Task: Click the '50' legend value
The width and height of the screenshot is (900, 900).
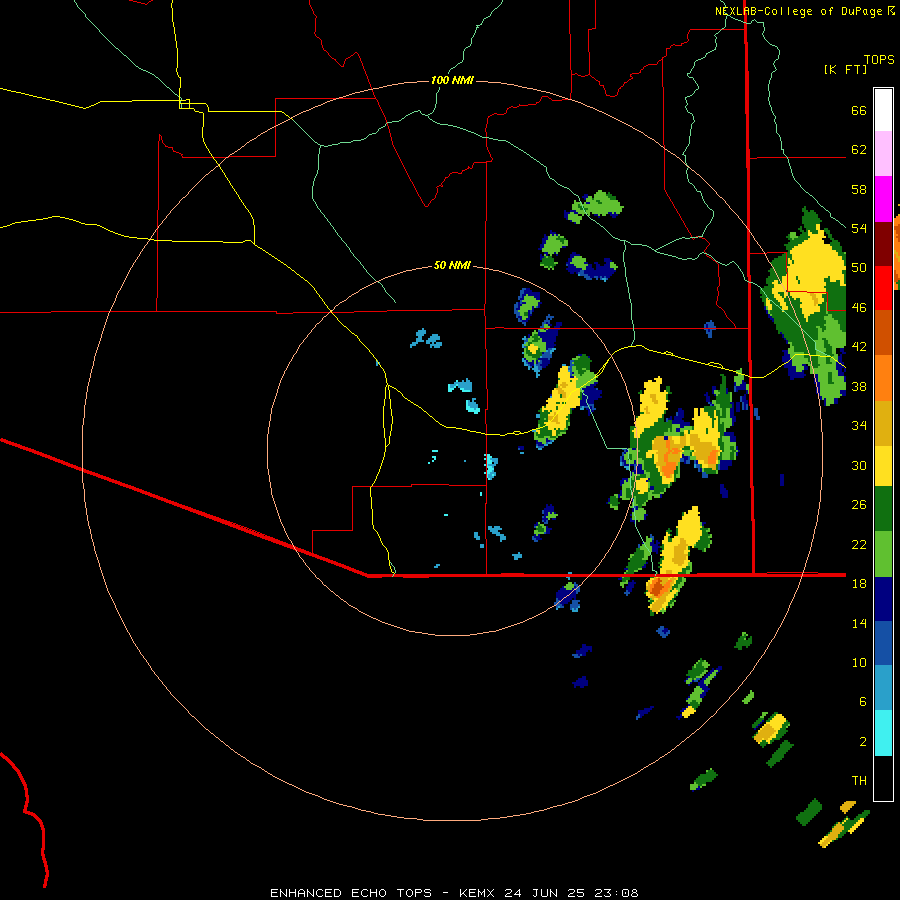Action: [859, 268]
